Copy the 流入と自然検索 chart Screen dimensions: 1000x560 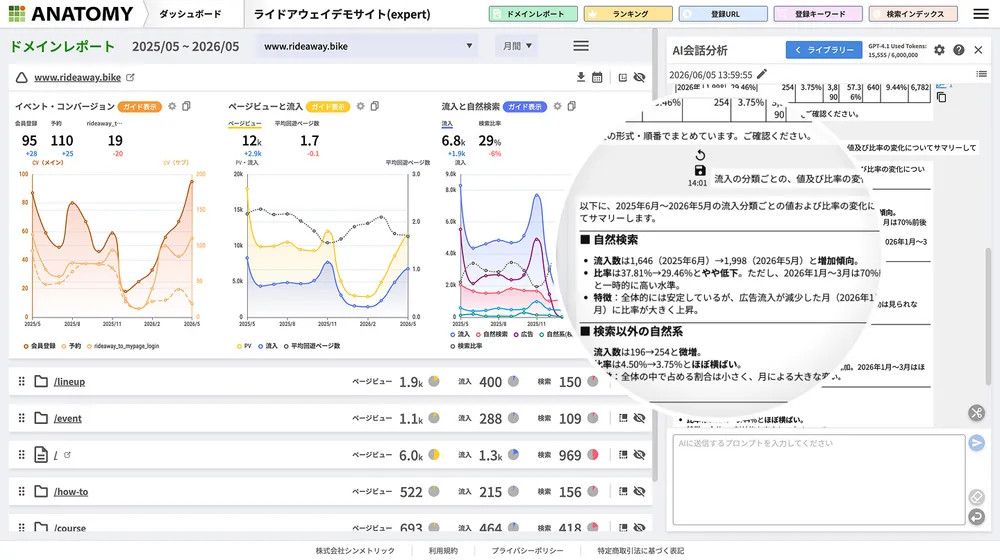(x=572, y=107)
